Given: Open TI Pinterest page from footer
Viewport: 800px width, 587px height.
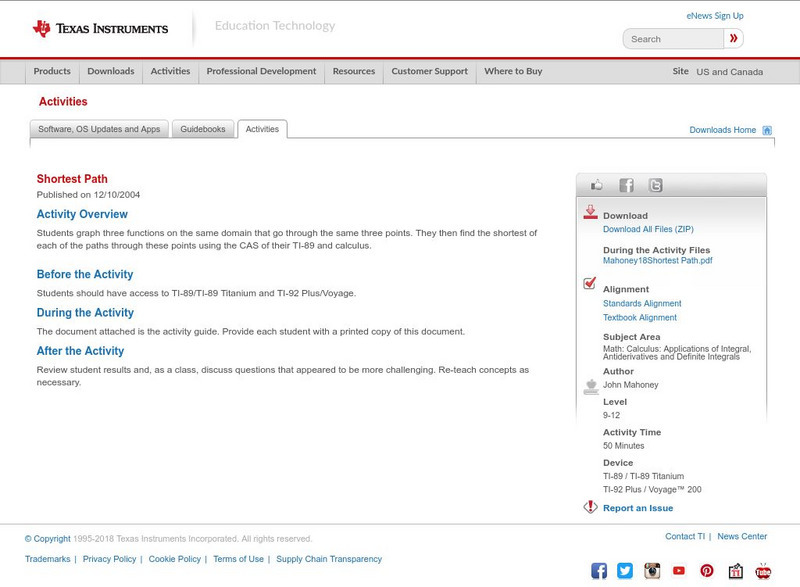Looking at the screenshot, I should [707, 571].
